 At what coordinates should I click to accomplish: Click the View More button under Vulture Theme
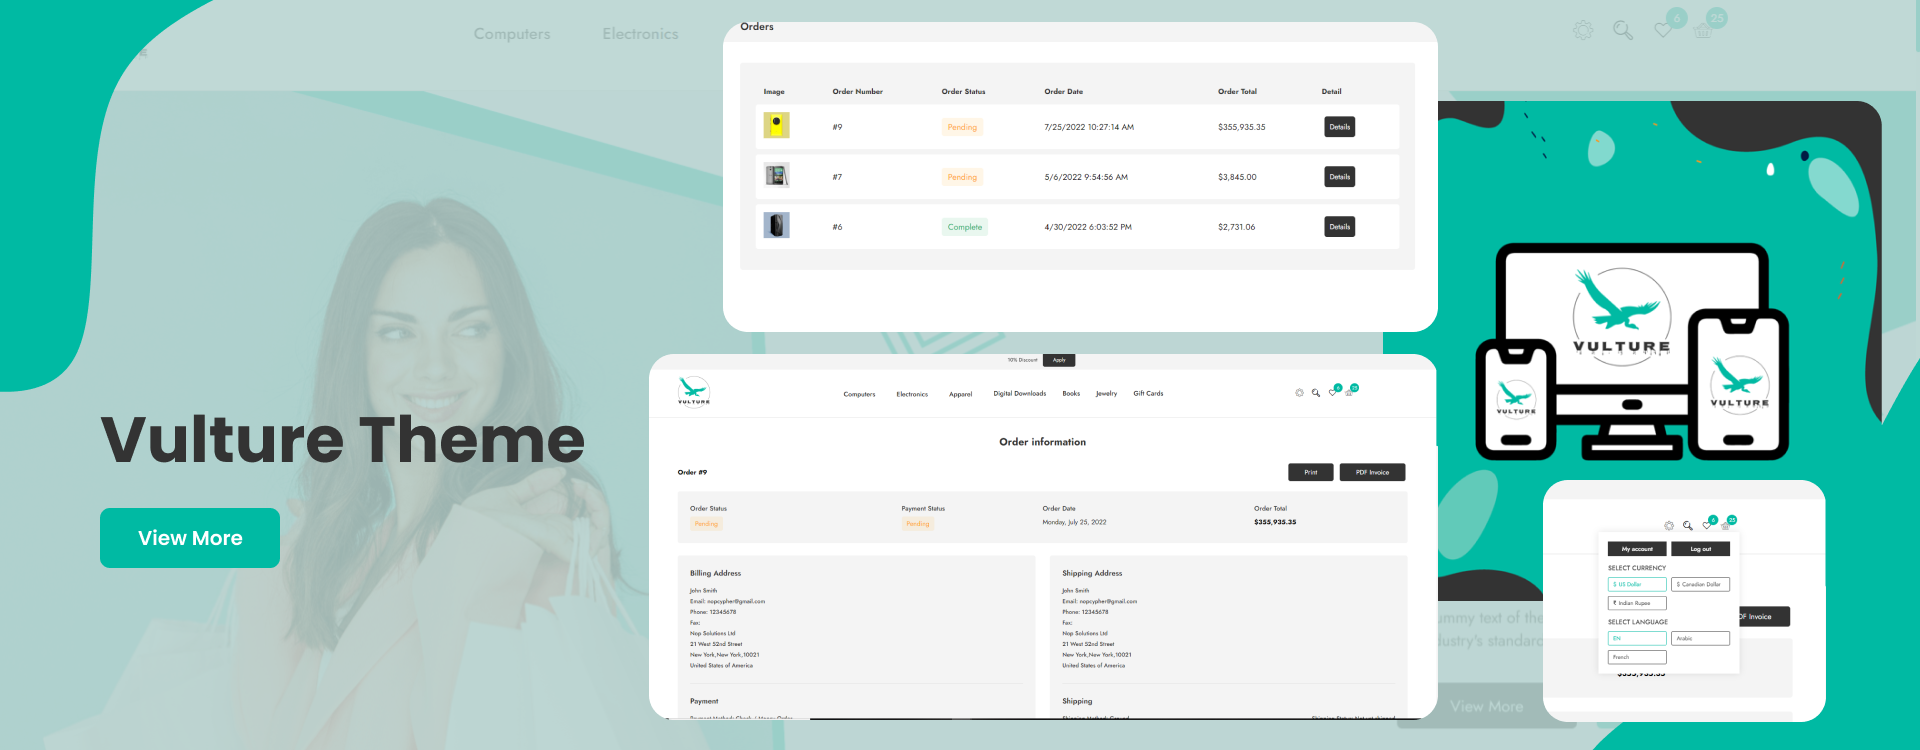(190, 538)
